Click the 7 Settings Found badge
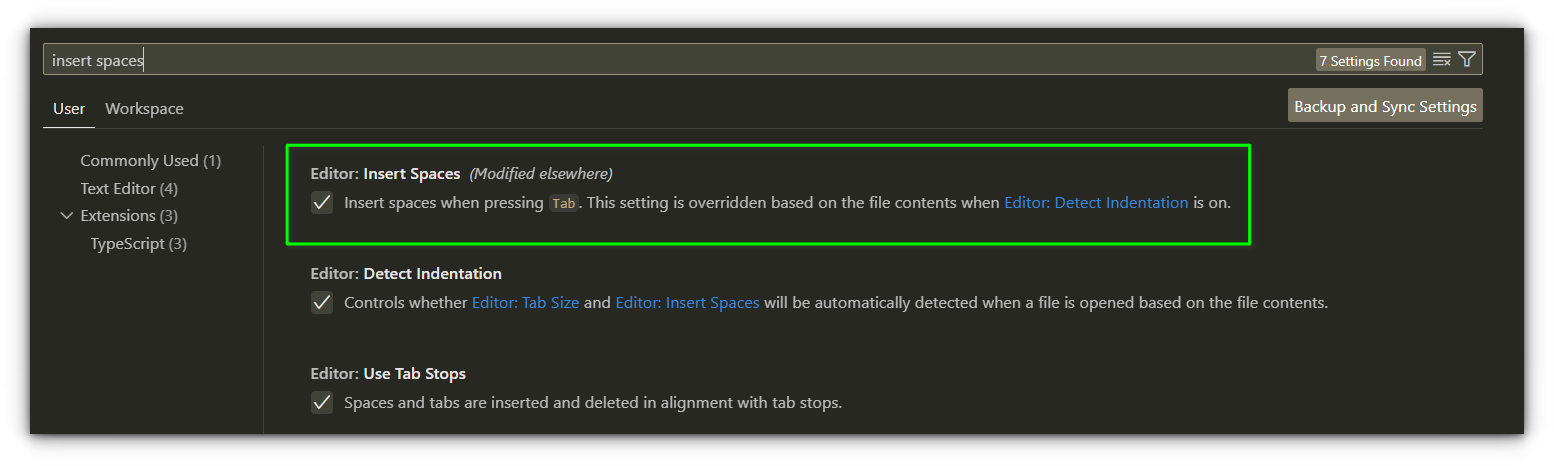1554x466 pixels. point(1370,61)
